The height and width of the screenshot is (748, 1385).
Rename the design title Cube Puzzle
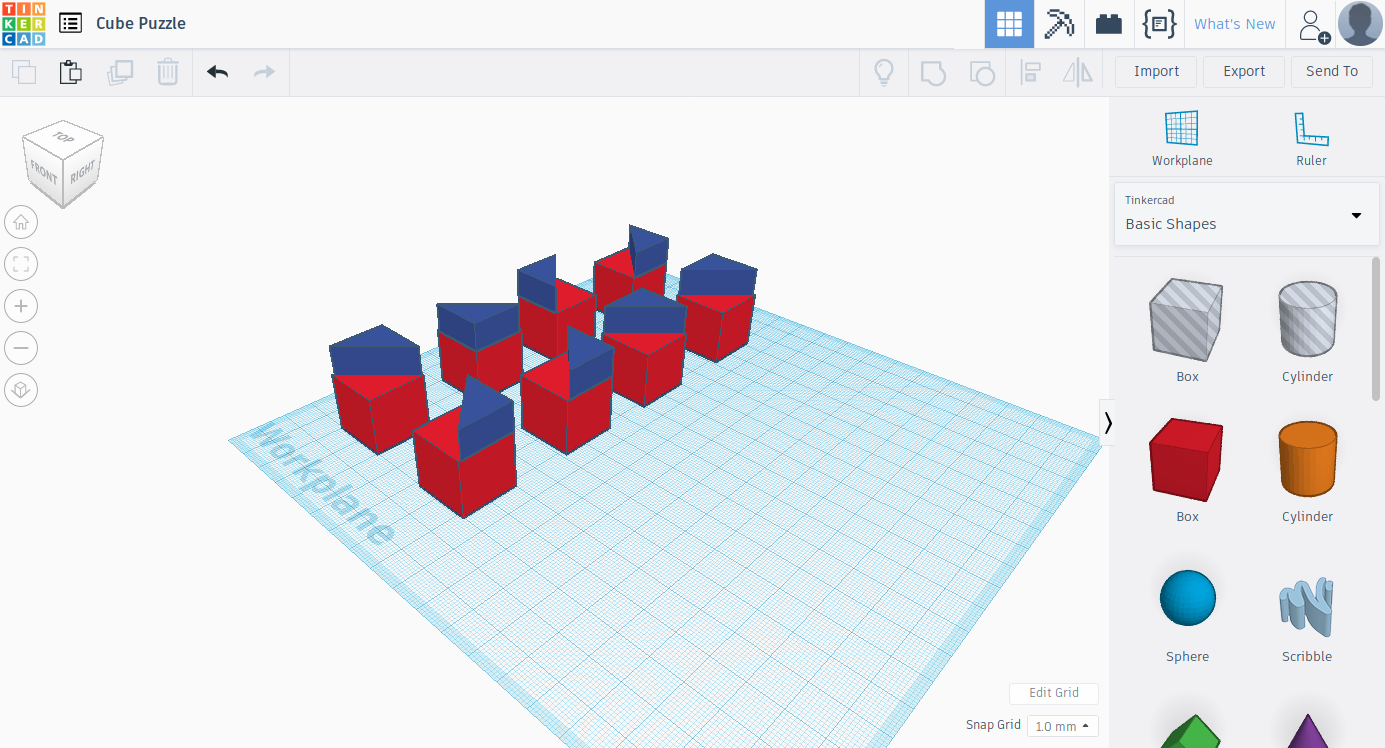pyautogui.click(x=141, y=23)
